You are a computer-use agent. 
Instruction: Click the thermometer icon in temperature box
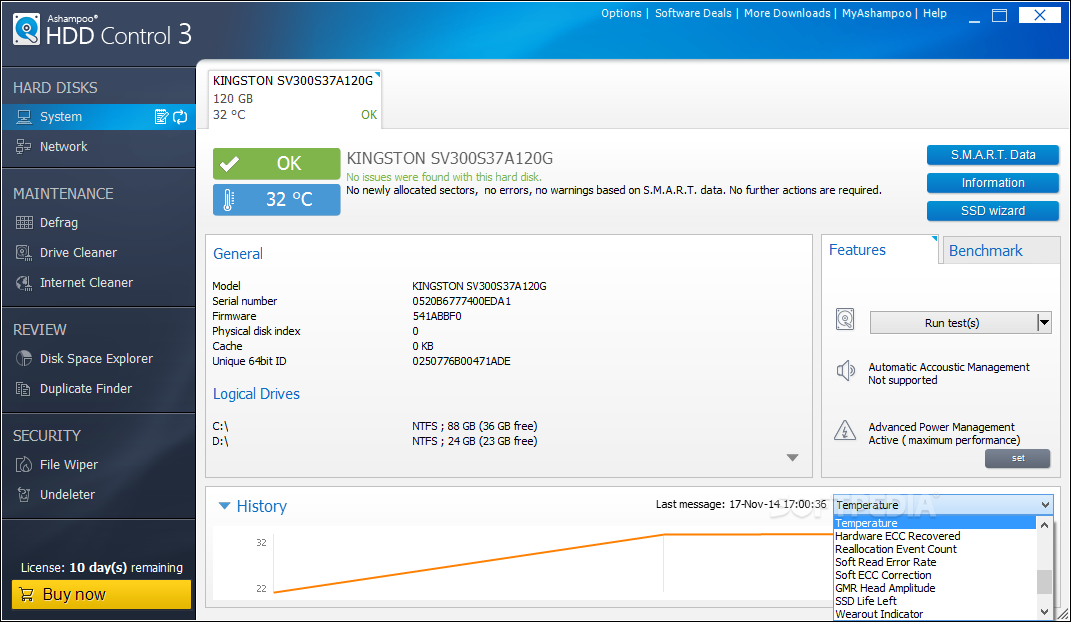click(x=229, y=199)
